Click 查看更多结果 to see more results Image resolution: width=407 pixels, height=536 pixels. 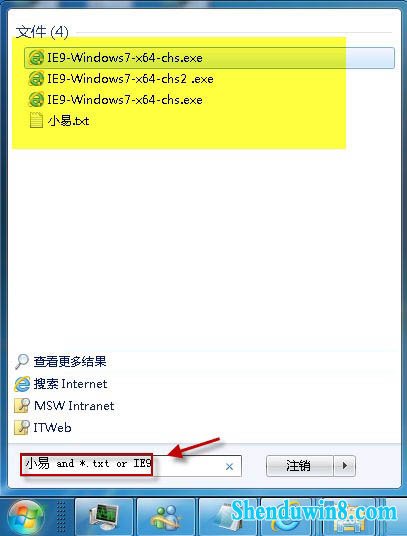point(70,361)
